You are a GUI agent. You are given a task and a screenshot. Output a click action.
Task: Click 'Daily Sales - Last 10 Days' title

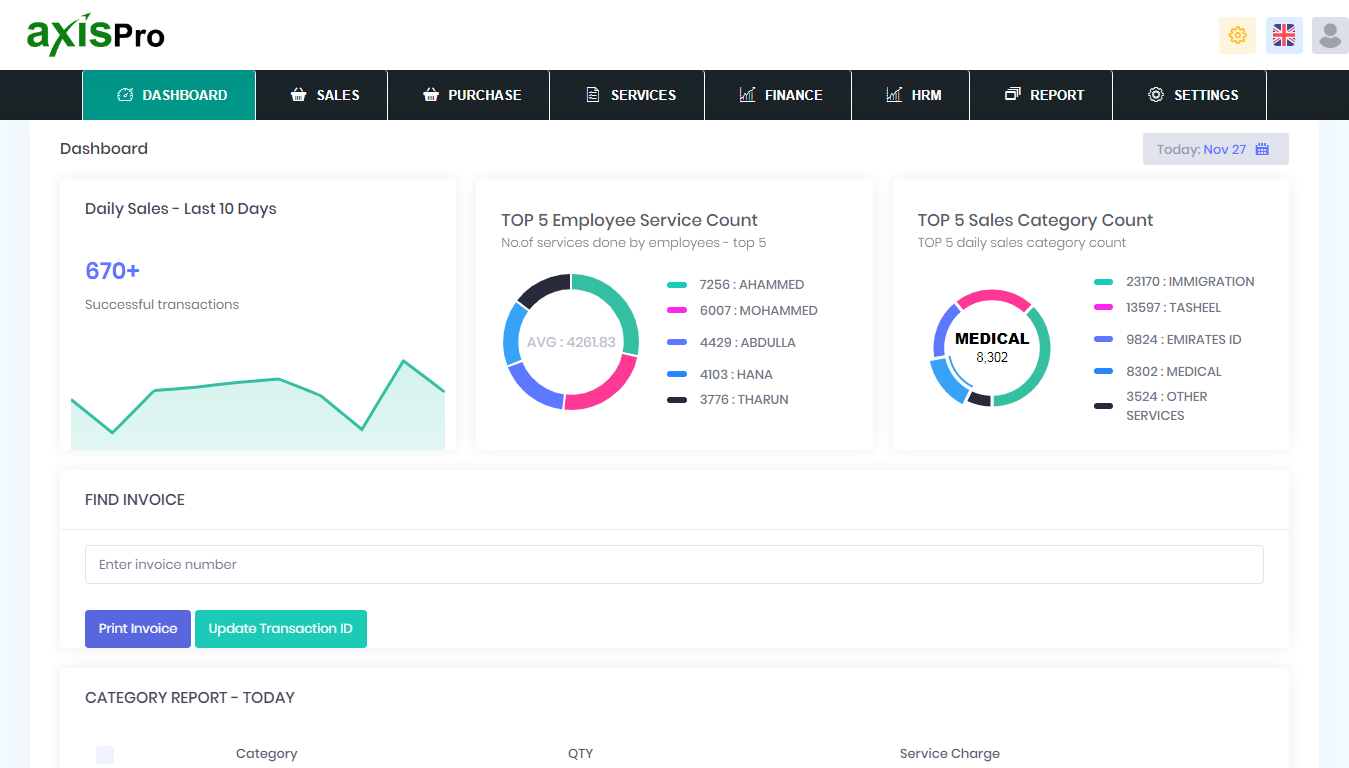(181, 209)
